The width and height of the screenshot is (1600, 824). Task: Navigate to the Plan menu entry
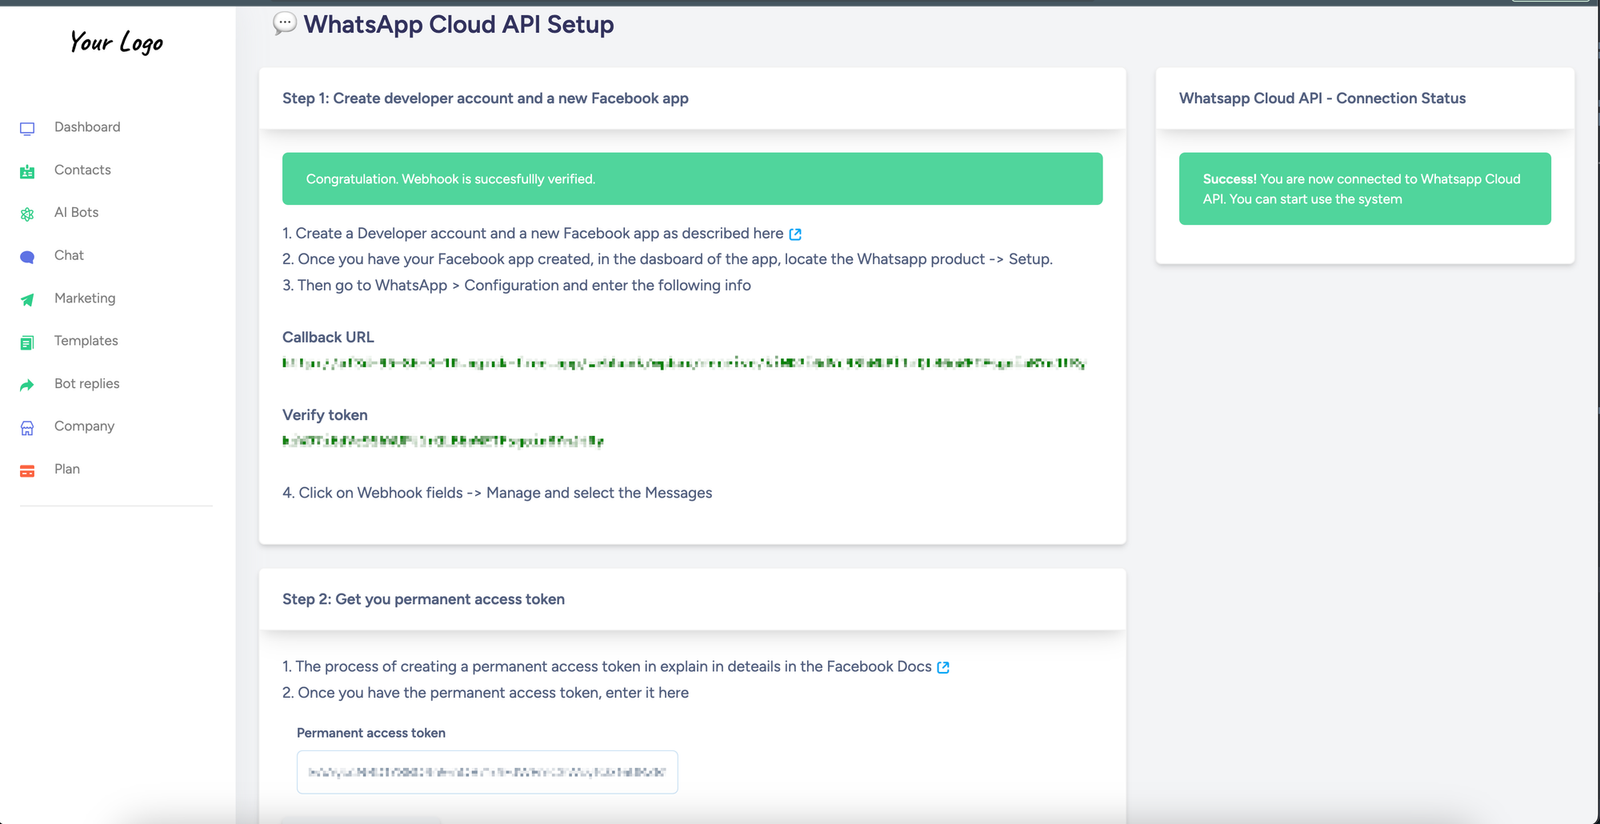pos(67,469)
